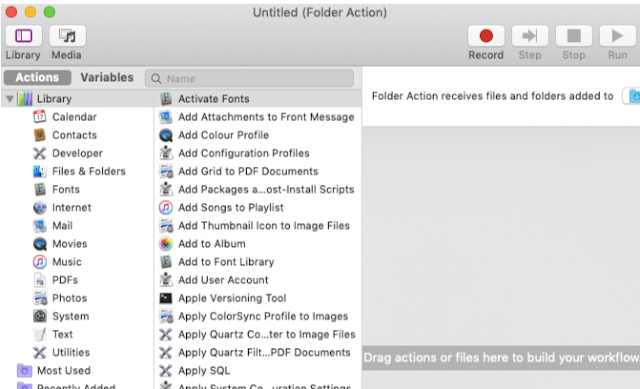This screenshot has height=389, width=640.
Task: Click the Name search field
Action: tap(249, 78)
